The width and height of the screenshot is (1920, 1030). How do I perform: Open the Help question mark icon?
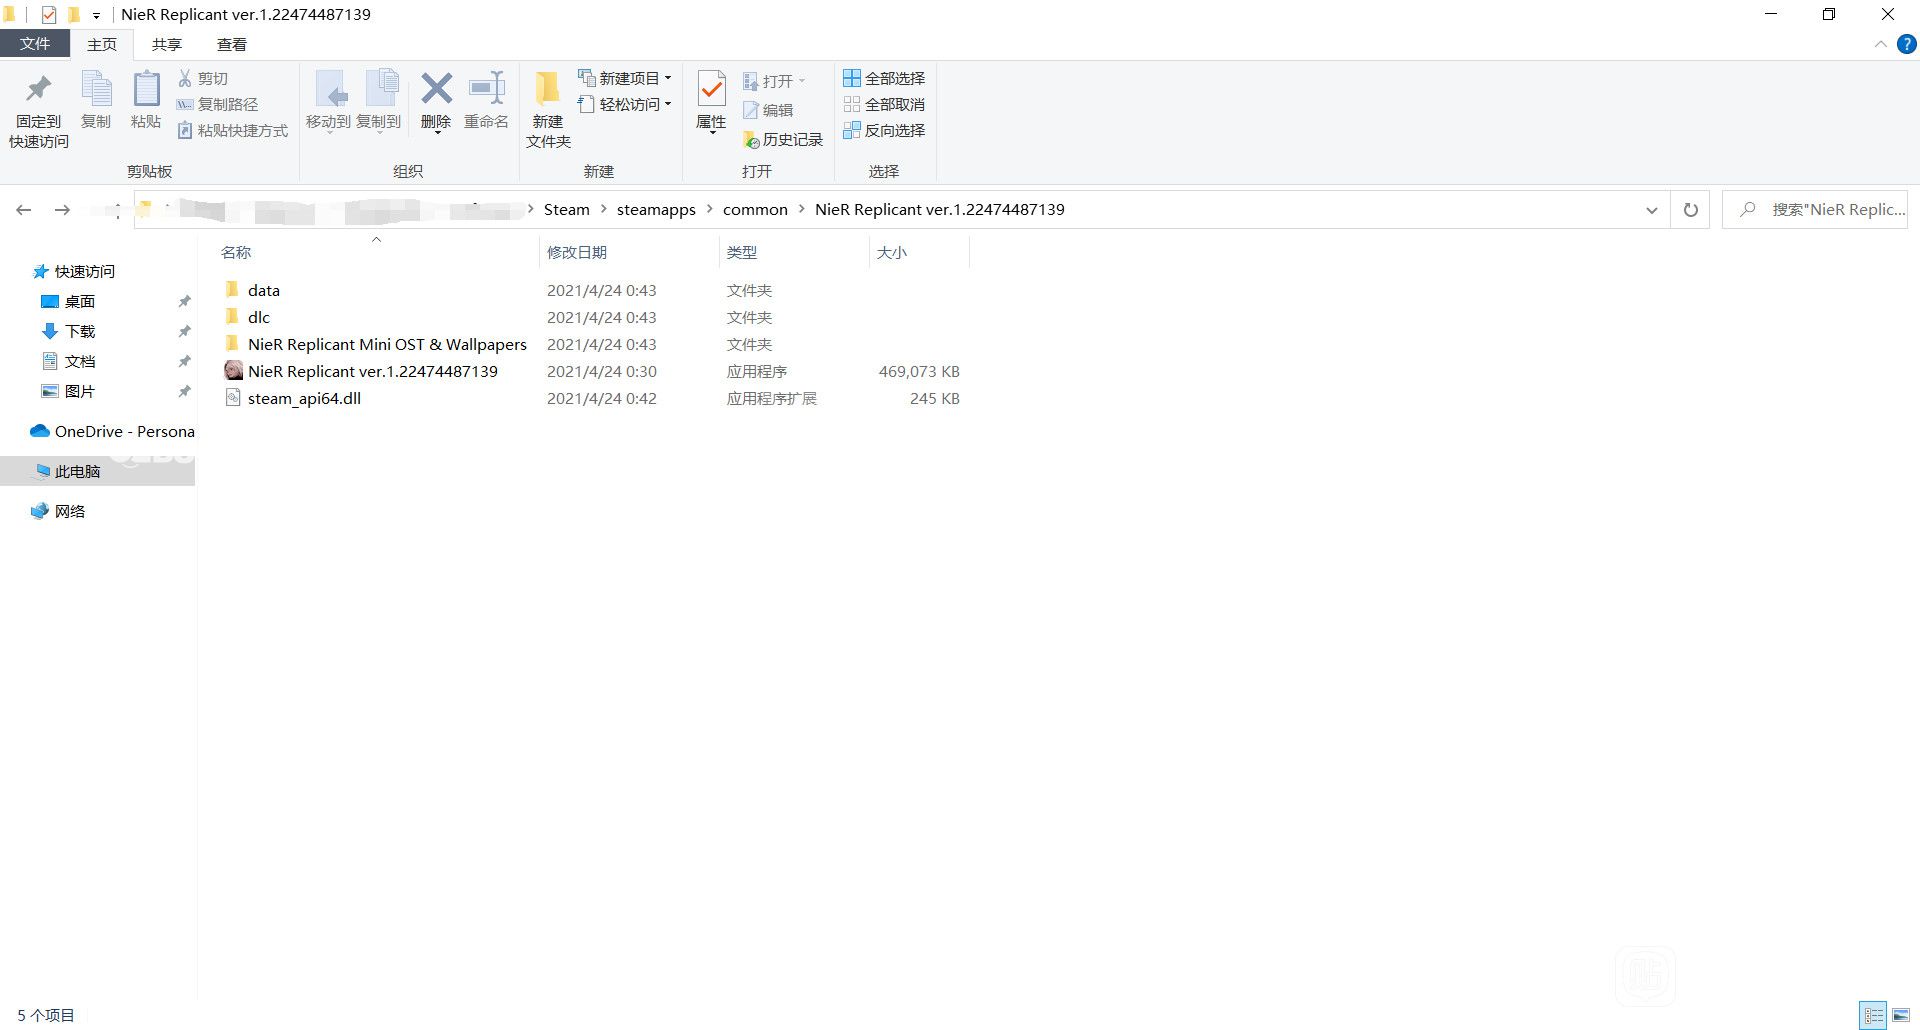1907,44
